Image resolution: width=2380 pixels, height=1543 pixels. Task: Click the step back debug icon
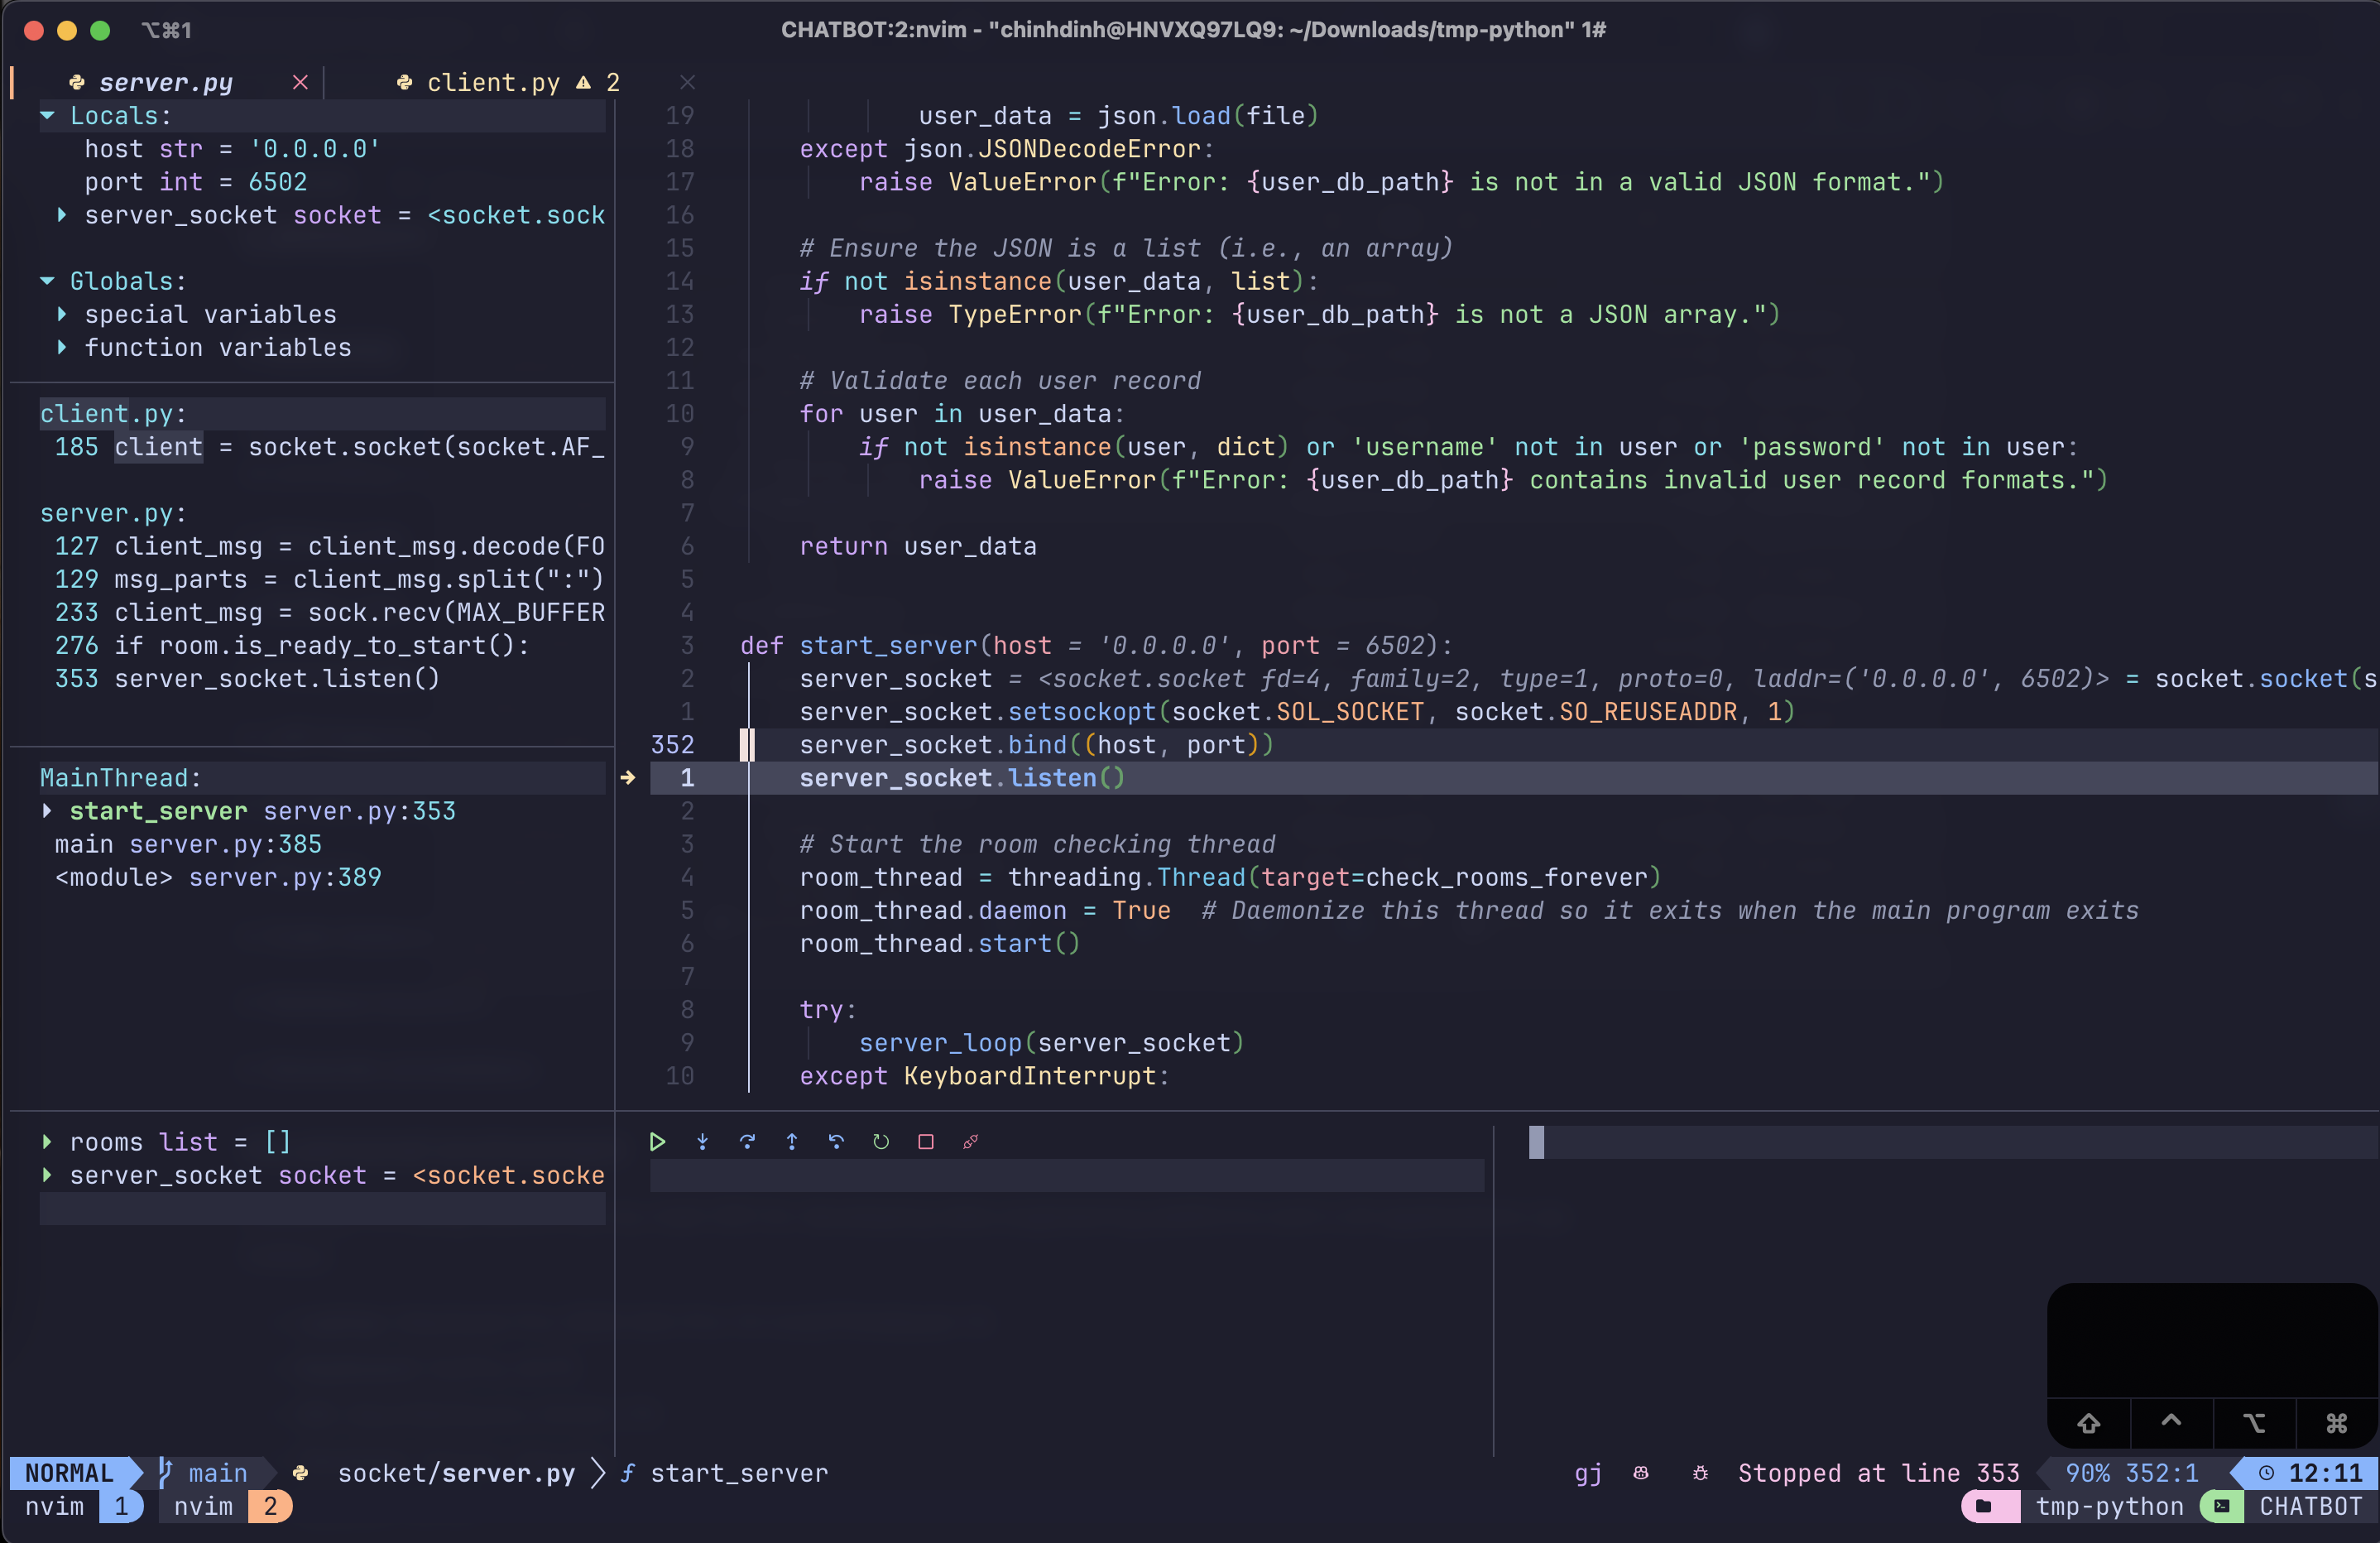tap(836, 1141)
